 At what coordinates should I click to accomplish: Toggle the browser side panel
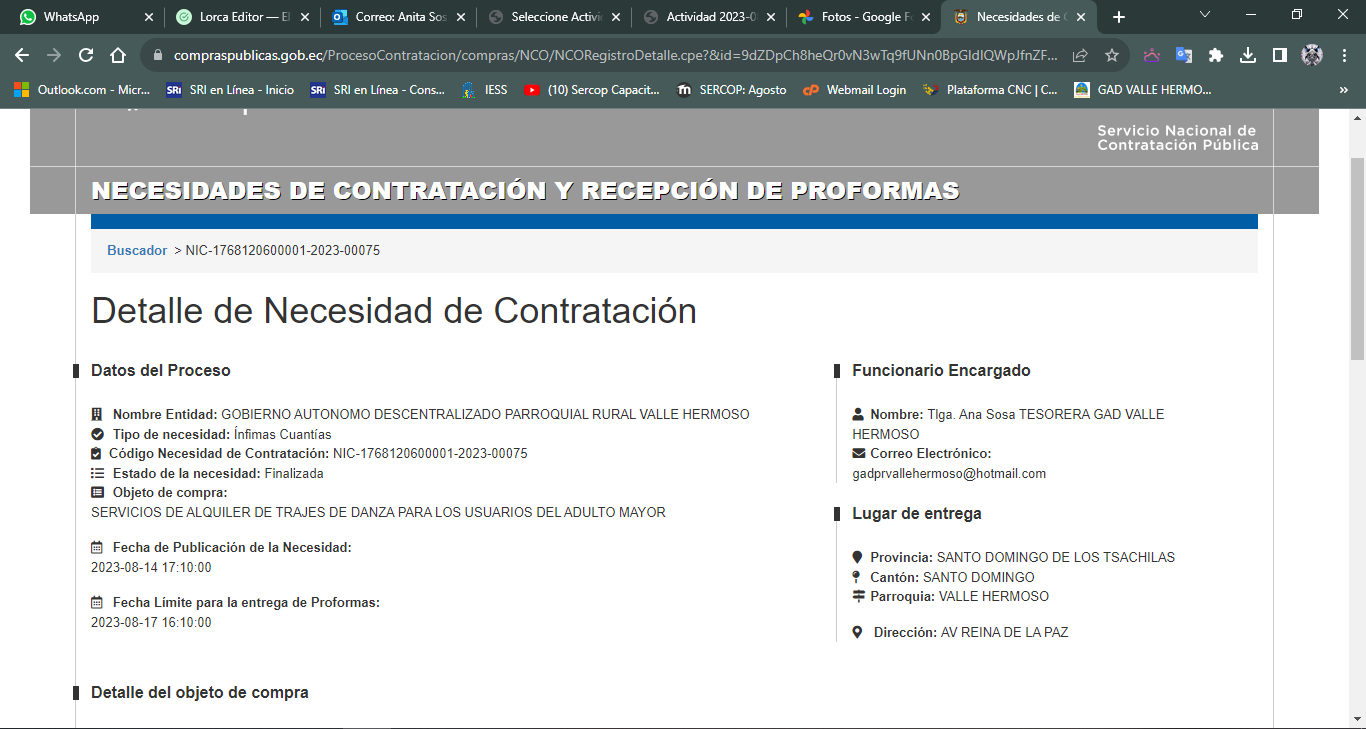[x=1279, y=56]
